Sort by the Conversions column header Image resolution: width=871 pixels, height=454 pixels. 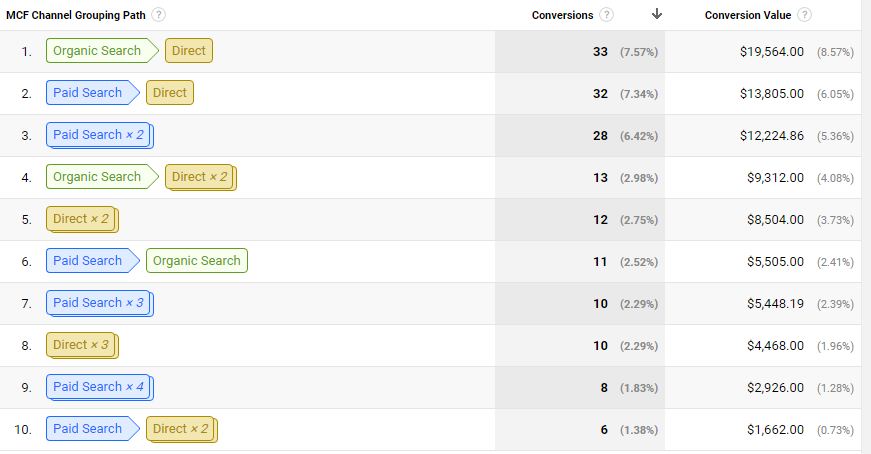(562, 15)
